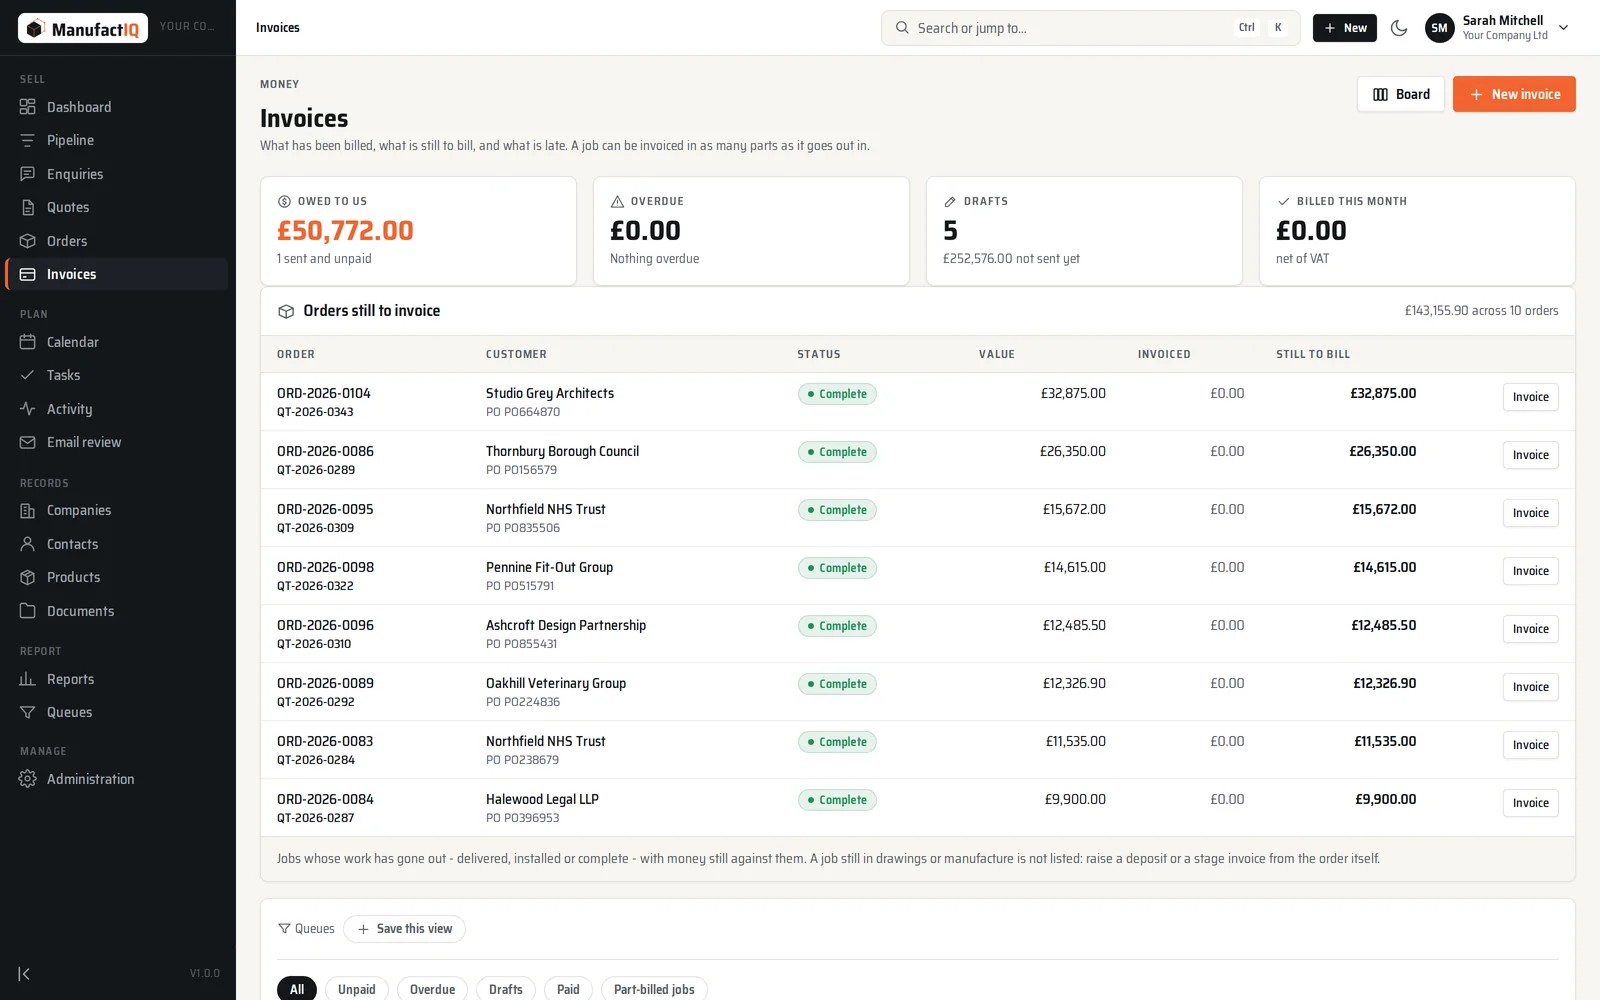Click the Drafts summary card
The width and height of the screenshot is (1600, 1000).
click(1084, 231)
